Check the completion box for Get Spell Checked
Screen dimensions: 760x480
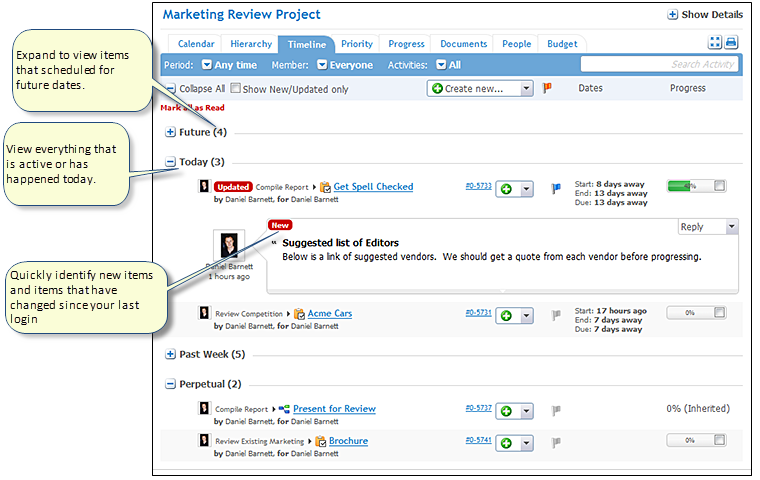[x=720, y=186]
